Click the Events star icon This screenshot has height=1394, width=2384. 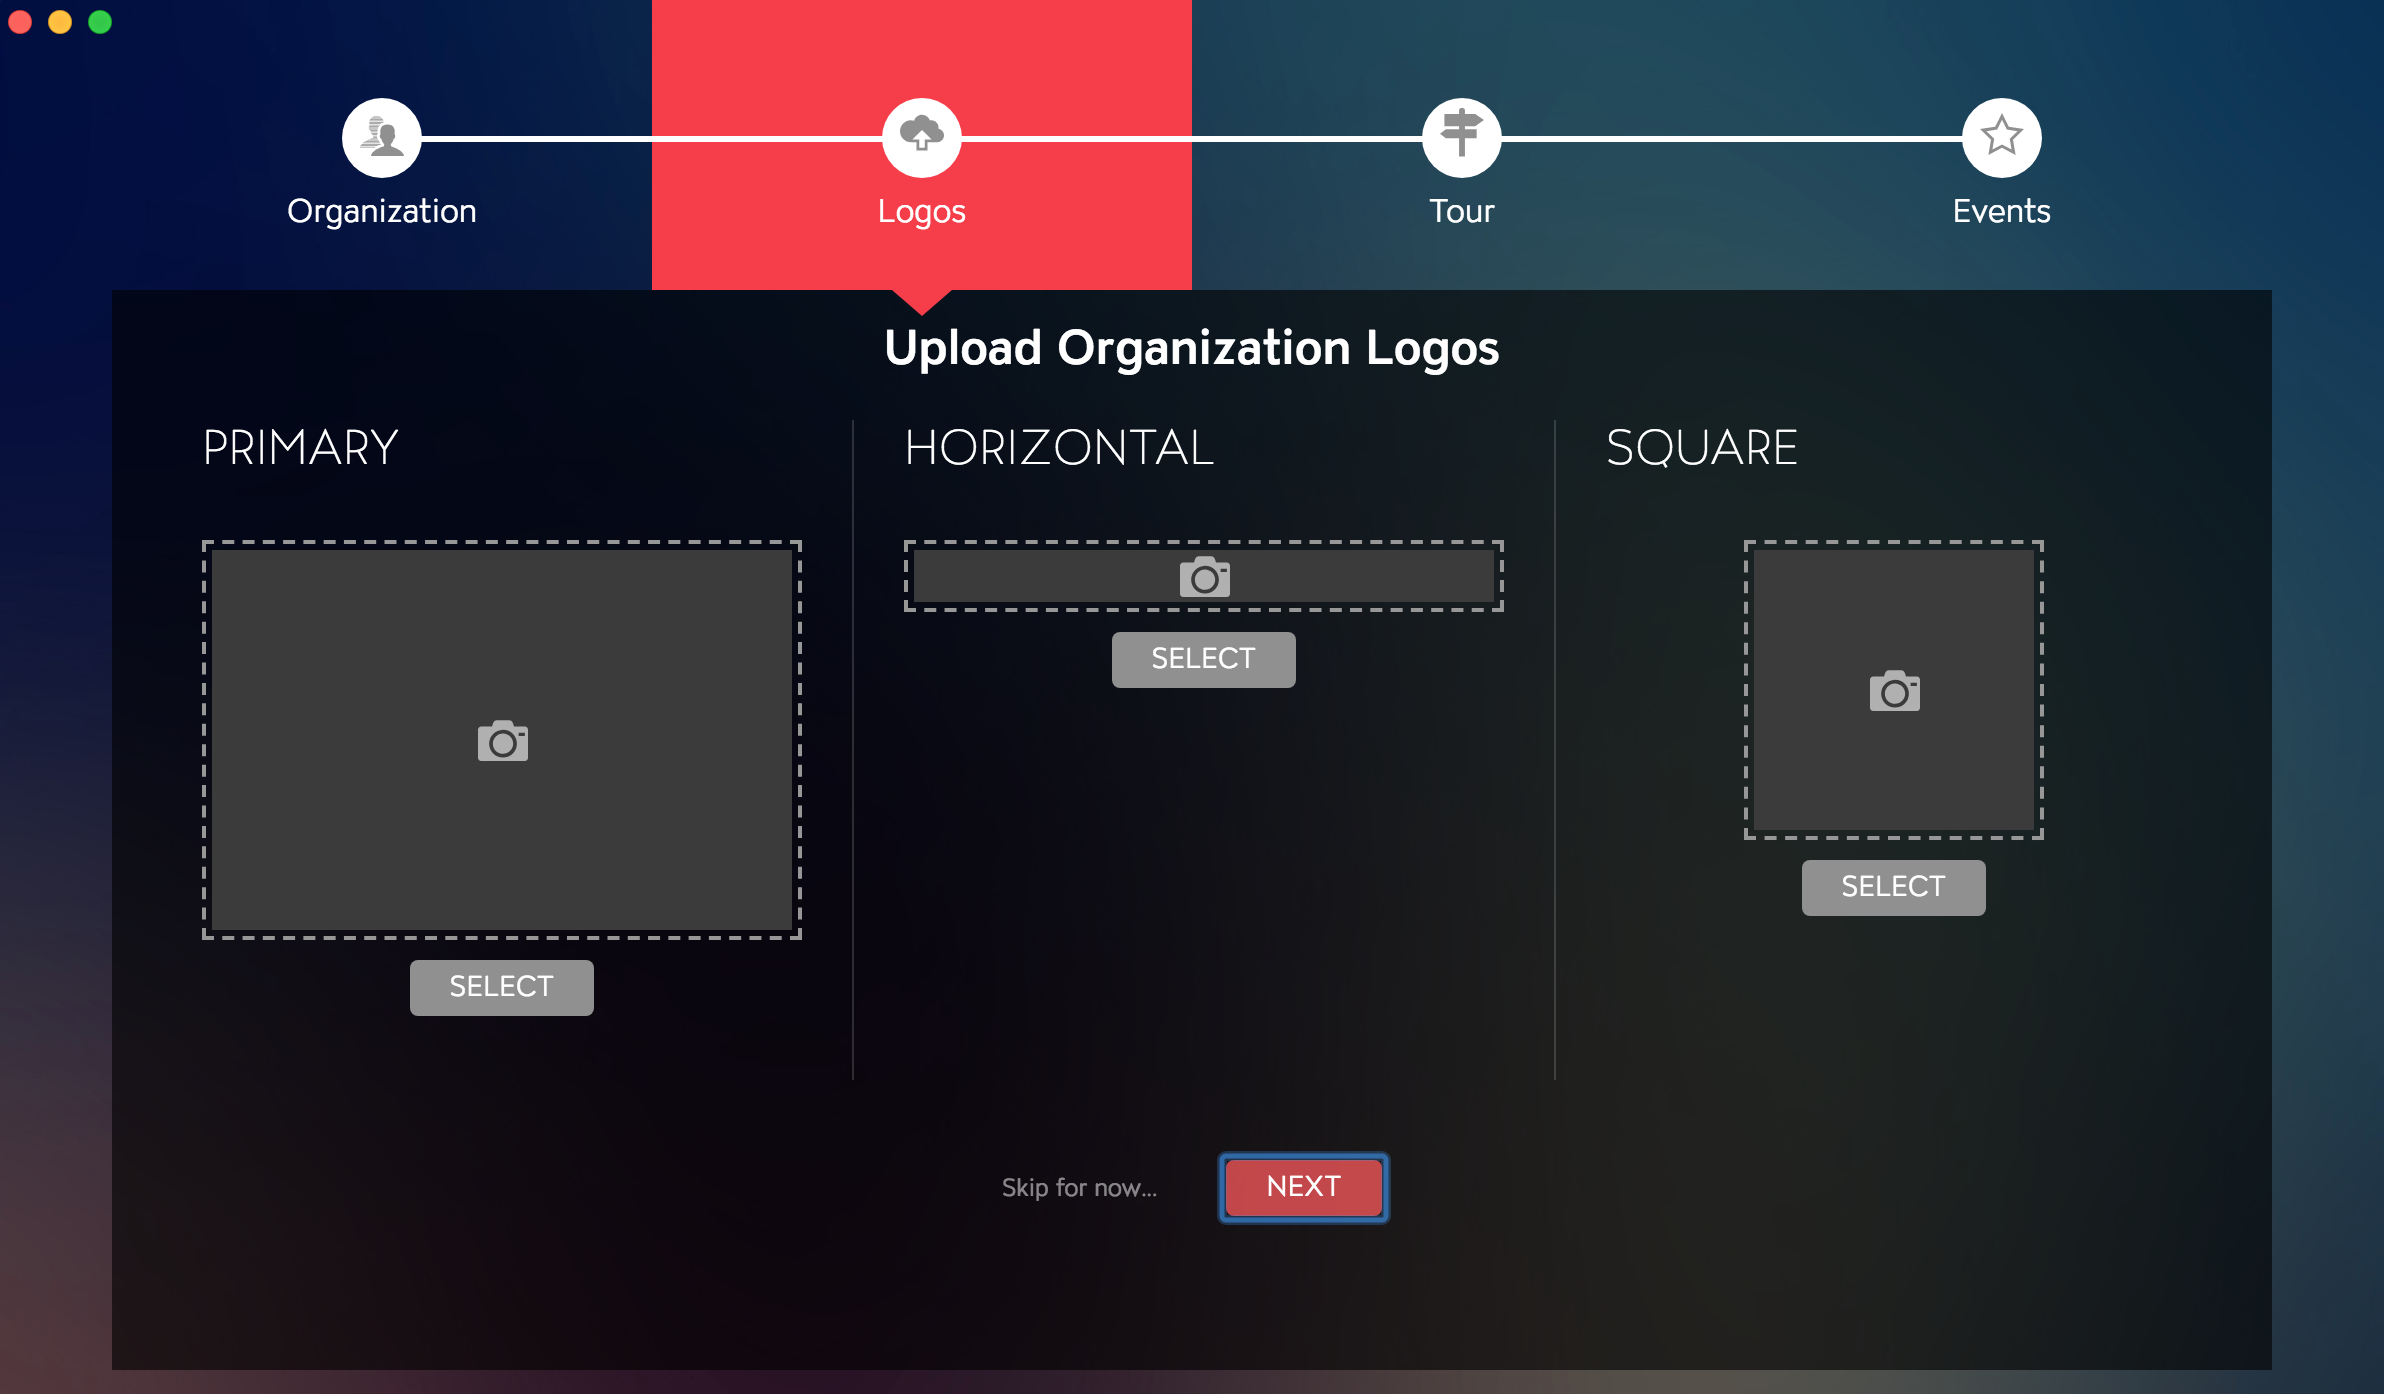point(2002,137)
